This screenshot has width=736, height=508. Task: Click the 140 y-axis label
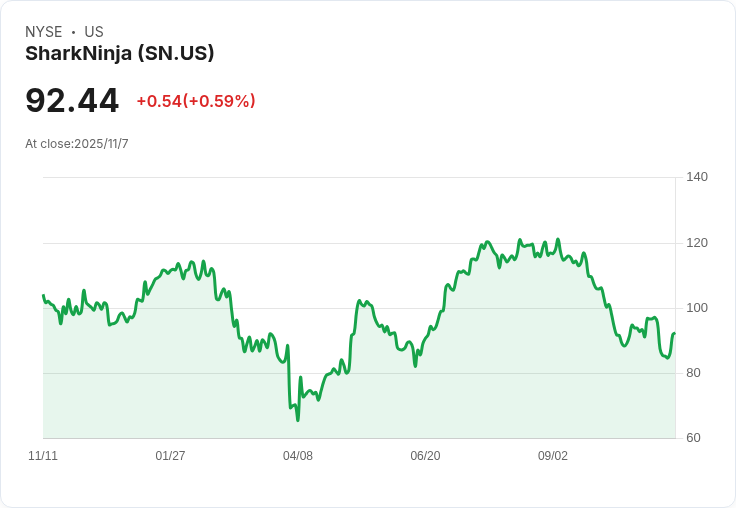click(x=697, y=177)
